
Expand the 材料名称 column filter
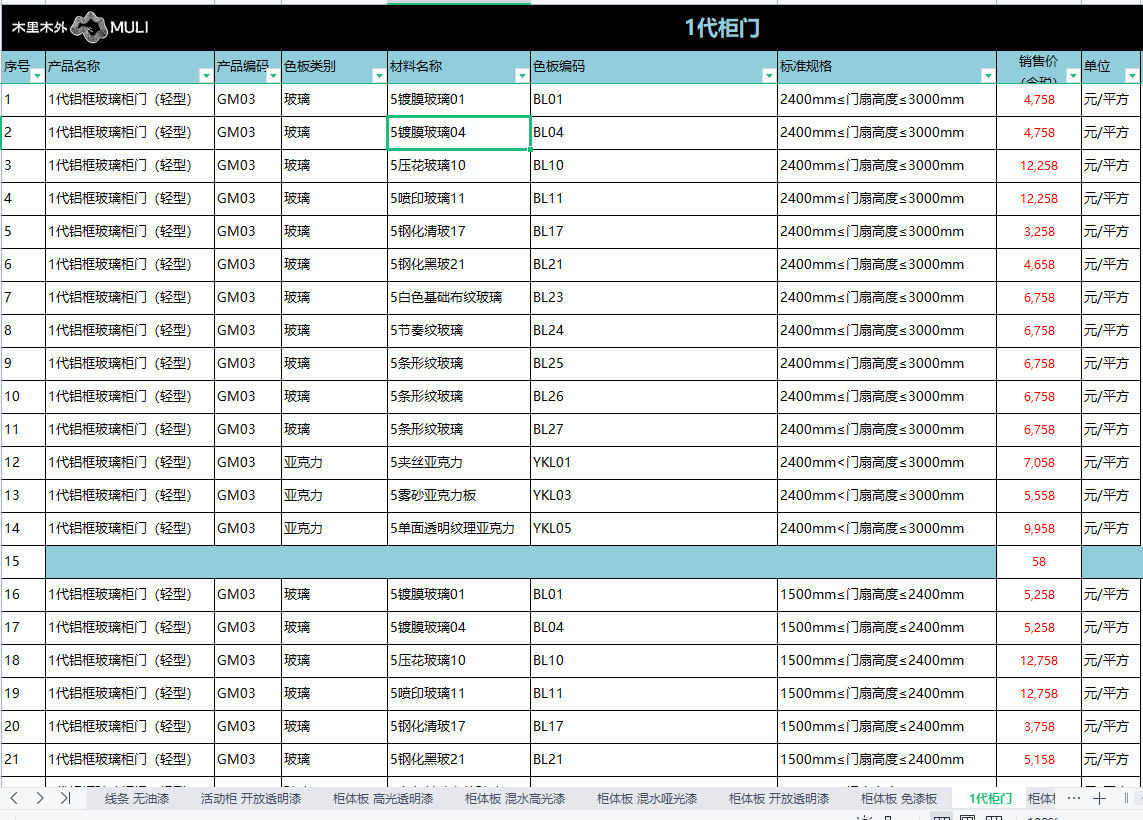521,75
